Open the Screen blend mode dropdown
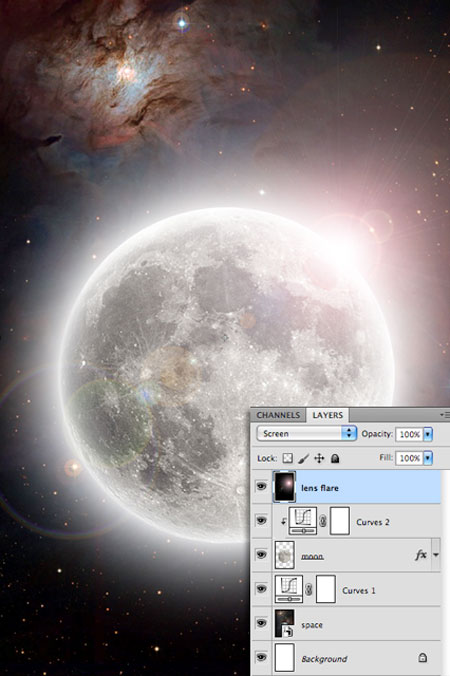The image size is (450, 676). (307, 433)
